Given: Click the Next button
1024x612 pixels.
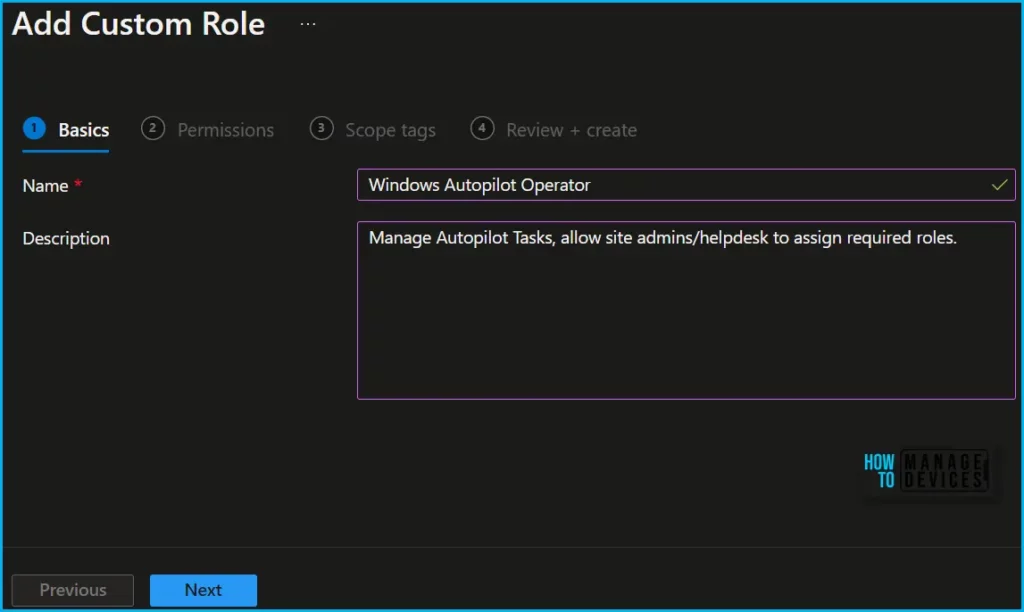Looking at the screenshot, I should [203, 590].
